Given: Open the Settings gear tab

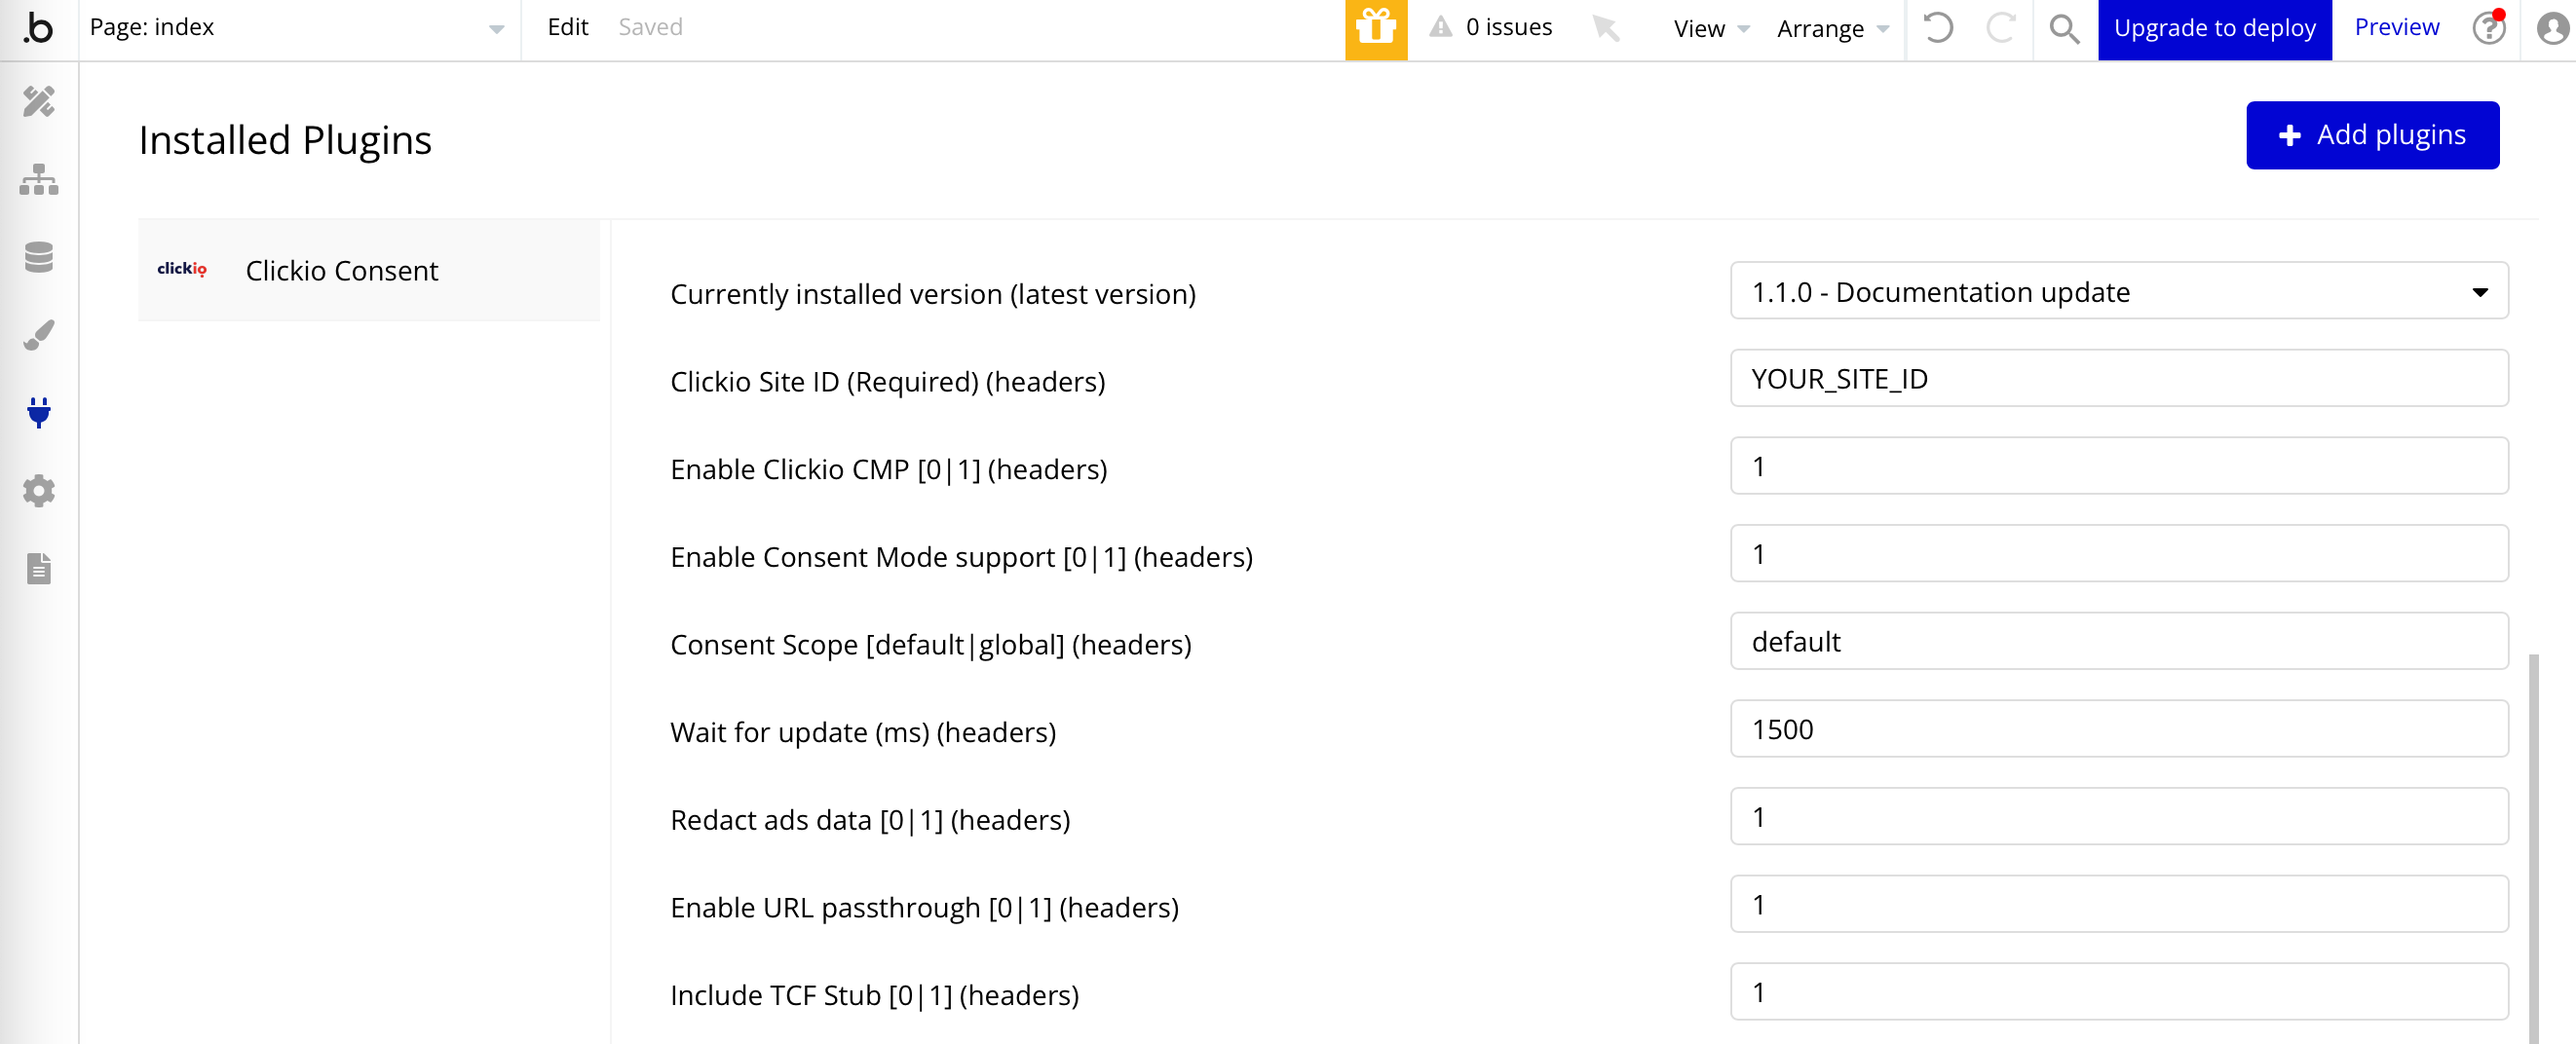Looking at the screenshot, I should (38, 491).
